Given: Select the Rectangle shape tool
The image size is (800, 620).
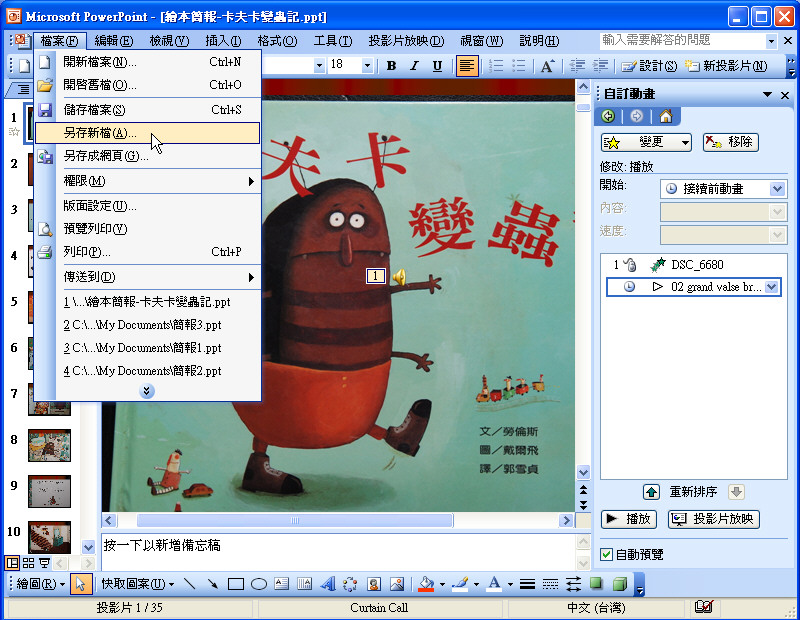Looking at the screenshot, I should 236,584.
